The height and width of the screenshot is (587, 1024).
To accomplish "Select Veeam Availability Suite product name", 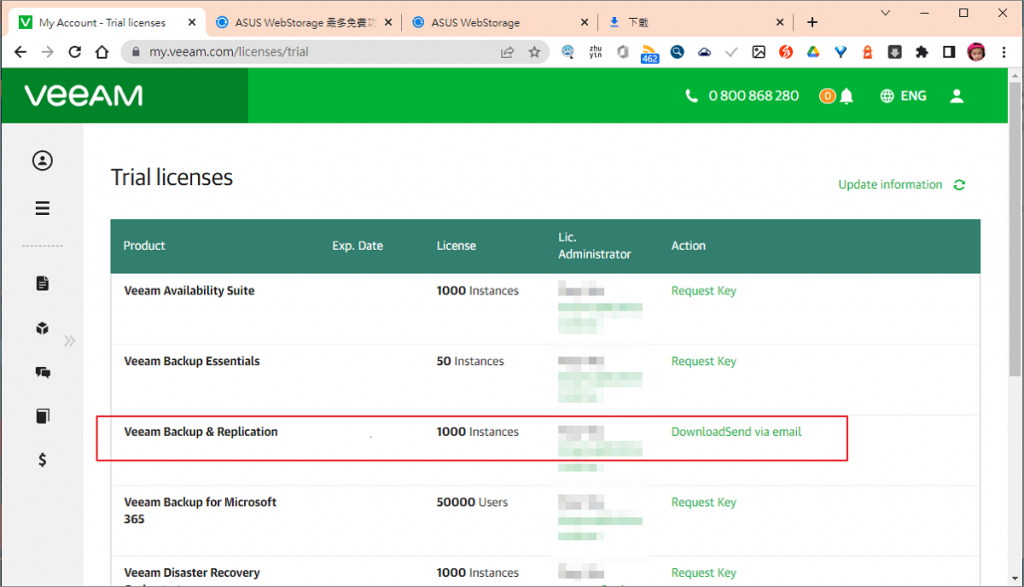I will pyautogui.click(x=189, y=291).
